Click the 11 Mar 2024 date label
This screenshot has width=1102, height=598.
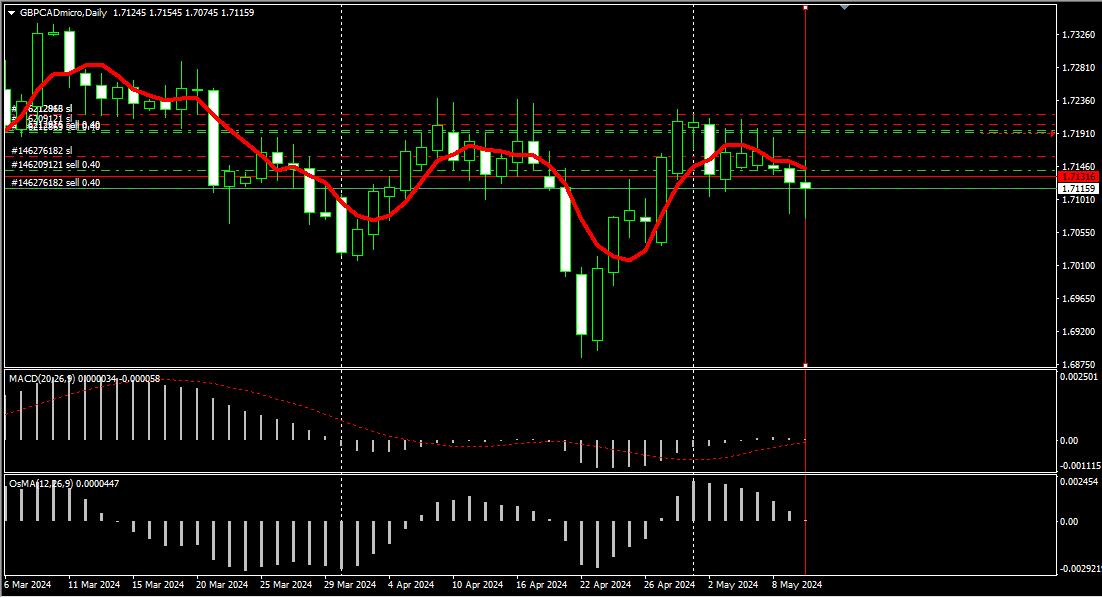[x=94, y=585]
